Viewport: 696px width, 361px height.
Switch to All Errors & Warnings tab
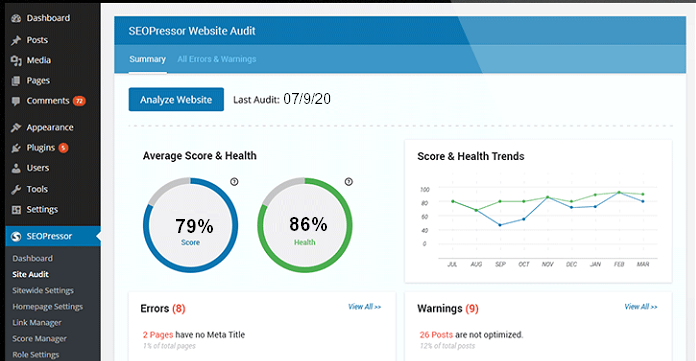click(x=217, y=59)
